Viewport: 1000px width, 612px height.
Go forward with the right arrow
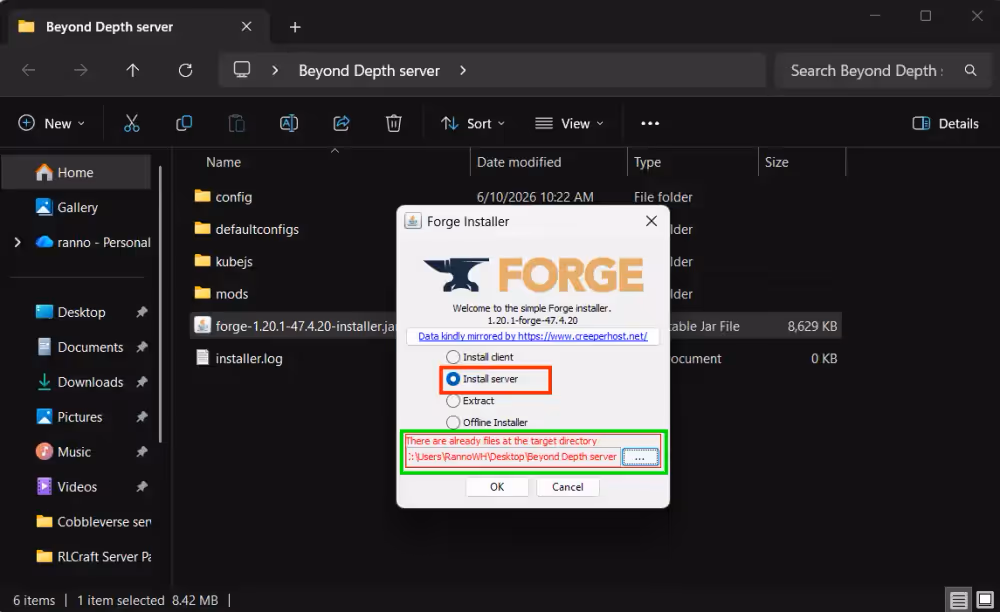[80, 70]
